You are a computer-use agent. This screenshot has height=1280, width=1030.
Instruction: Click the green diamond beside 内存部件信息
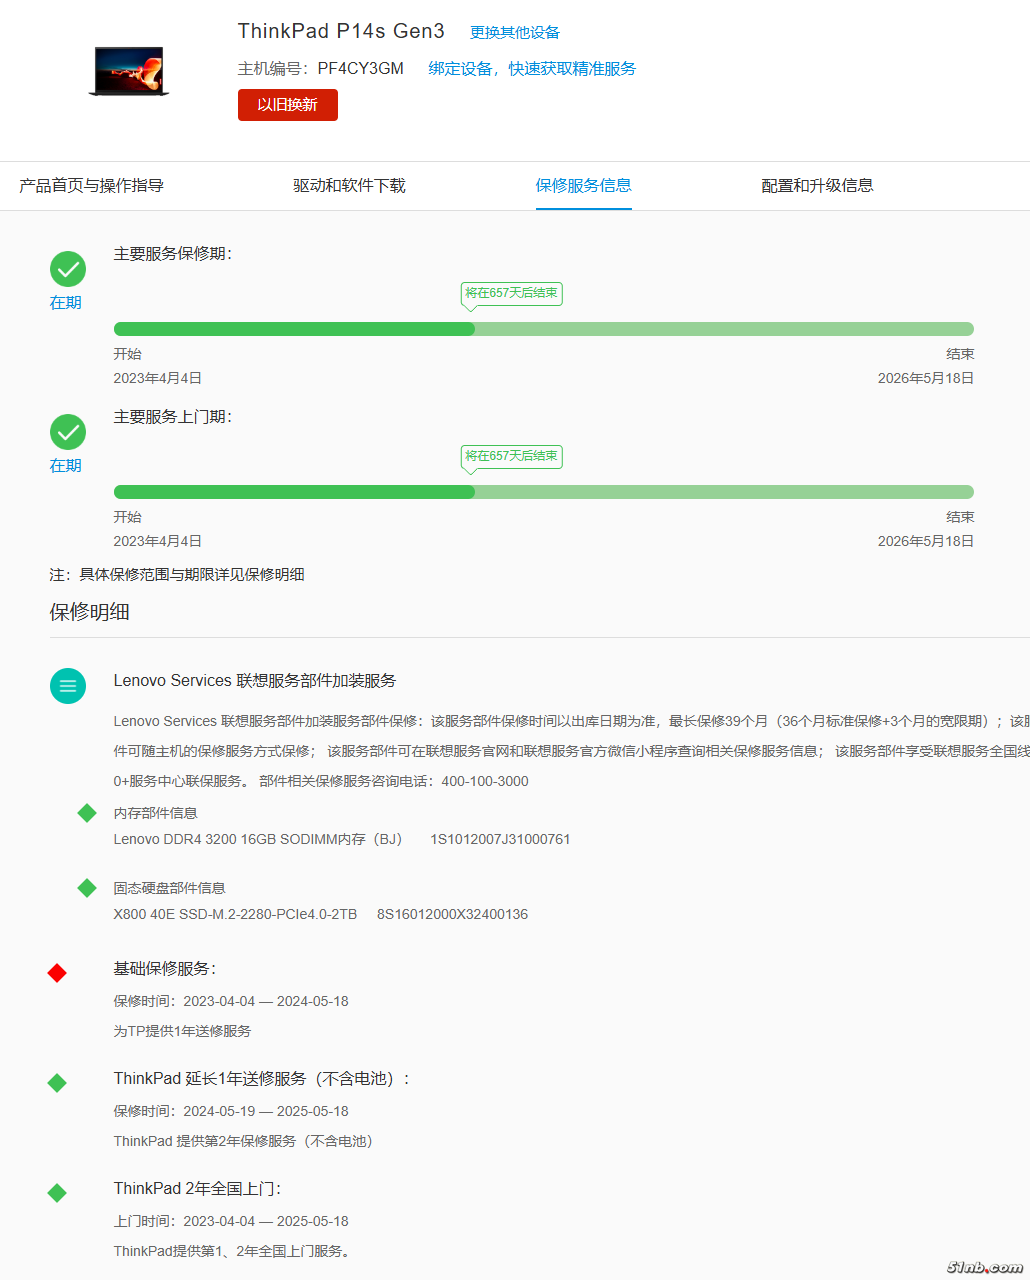tap(87, 813)
